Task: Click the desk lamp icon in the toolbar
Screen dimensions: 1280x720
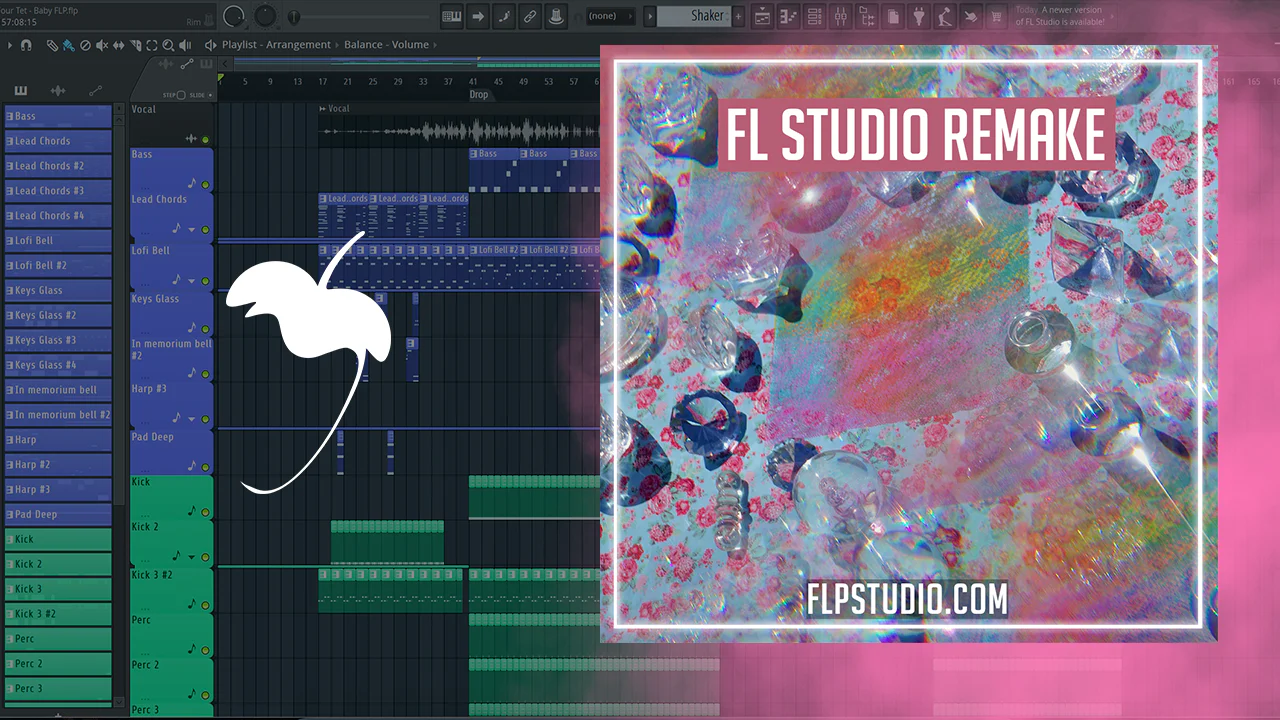Action: point(945,16)
